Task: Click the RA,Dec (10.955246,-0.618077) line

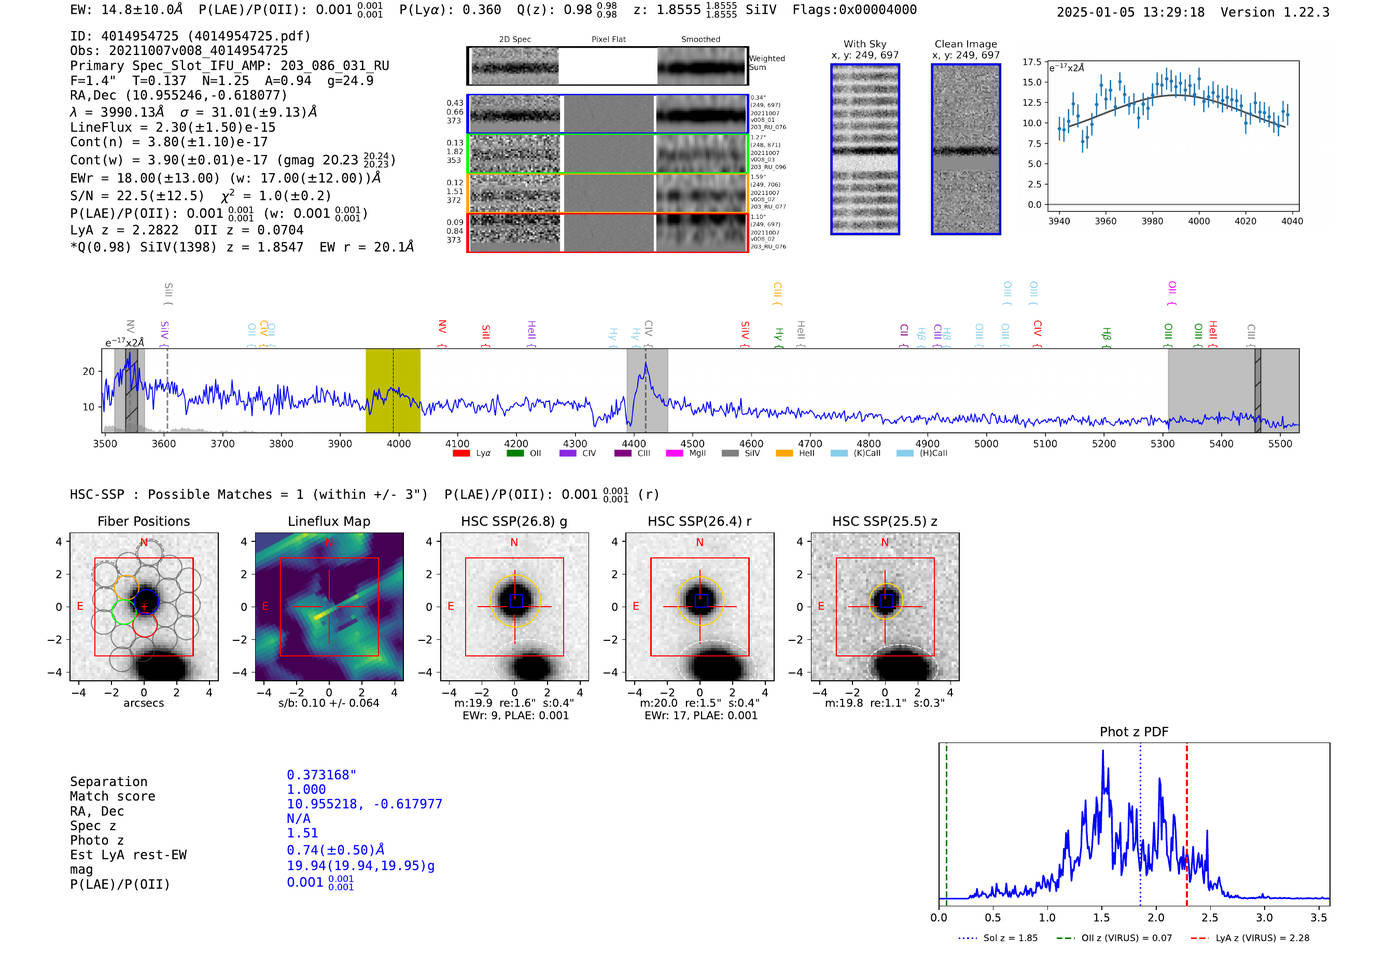Action: coord(179,96)
